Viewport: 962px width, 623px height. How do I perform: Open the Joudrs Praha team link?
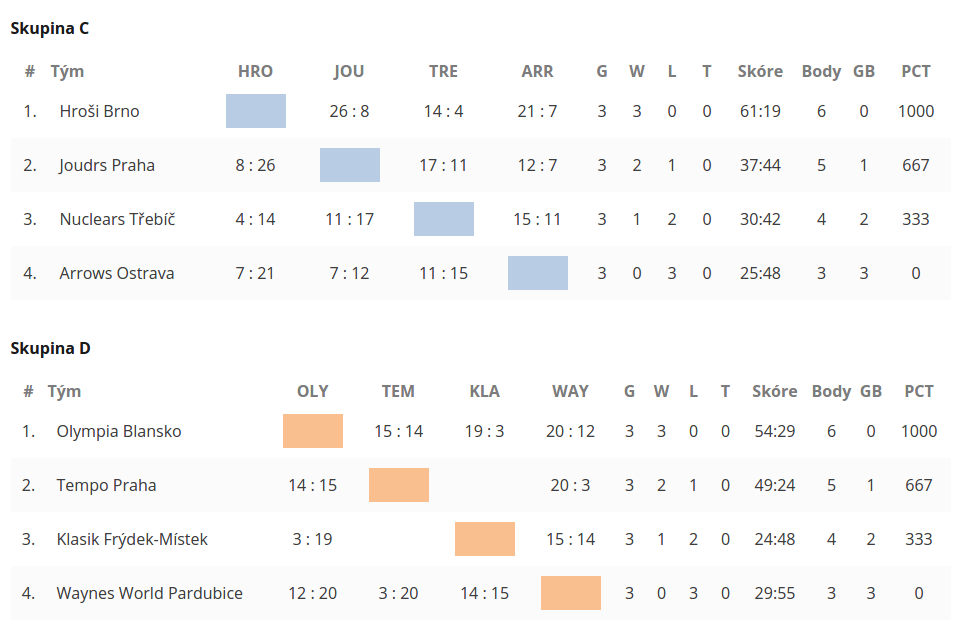pyautogui.click(x=107, y=165)
